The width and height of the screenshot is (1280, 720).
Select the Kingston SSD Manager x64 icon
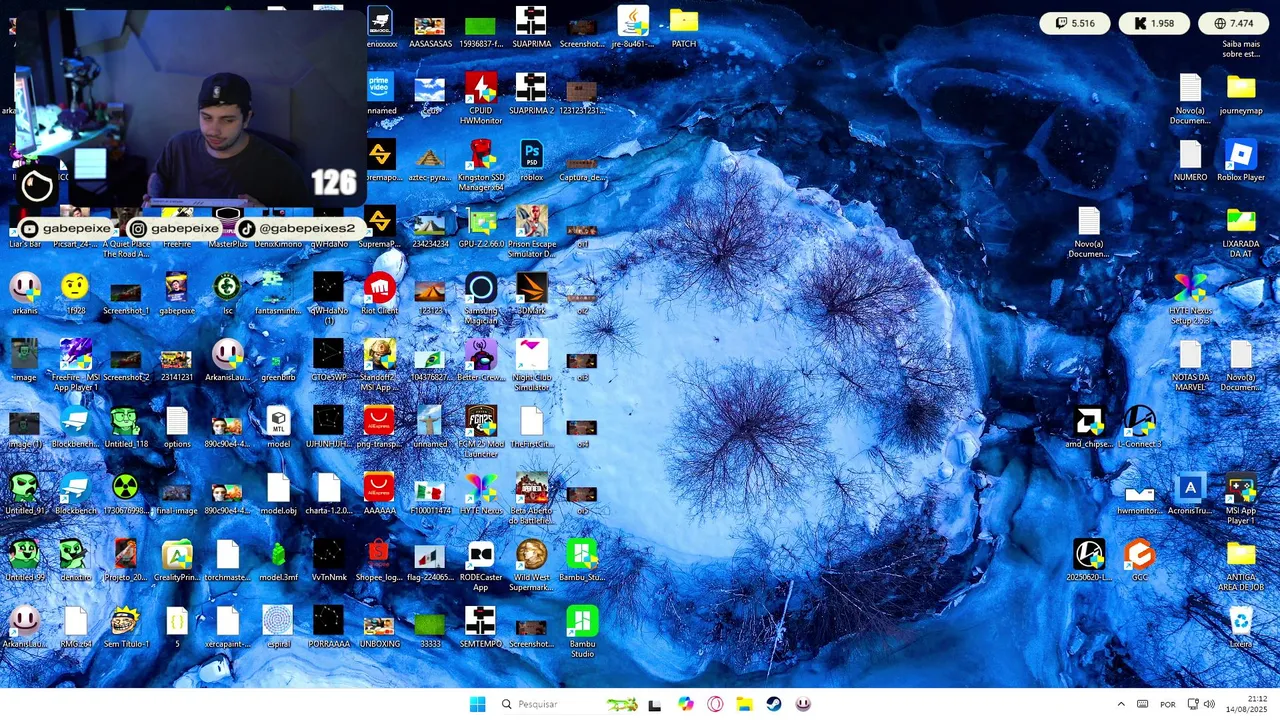(480, 165)
